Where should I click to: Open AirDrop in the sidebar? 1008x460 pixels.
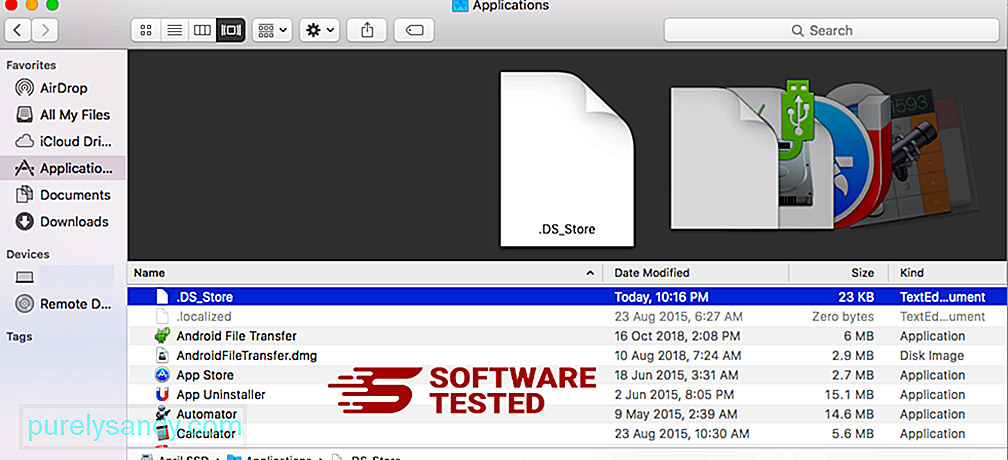[63, 88]
